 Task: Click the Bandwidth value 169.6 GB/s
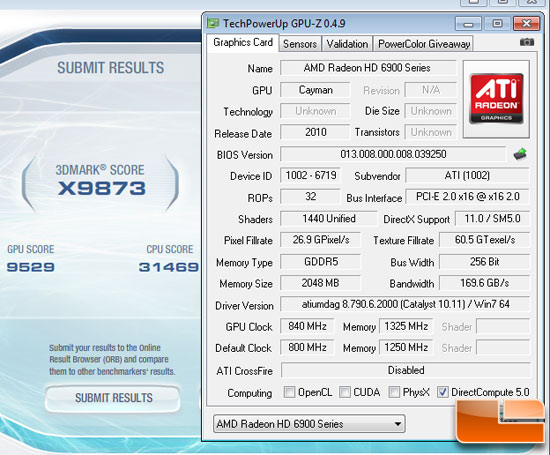click(x=484, y=283)
